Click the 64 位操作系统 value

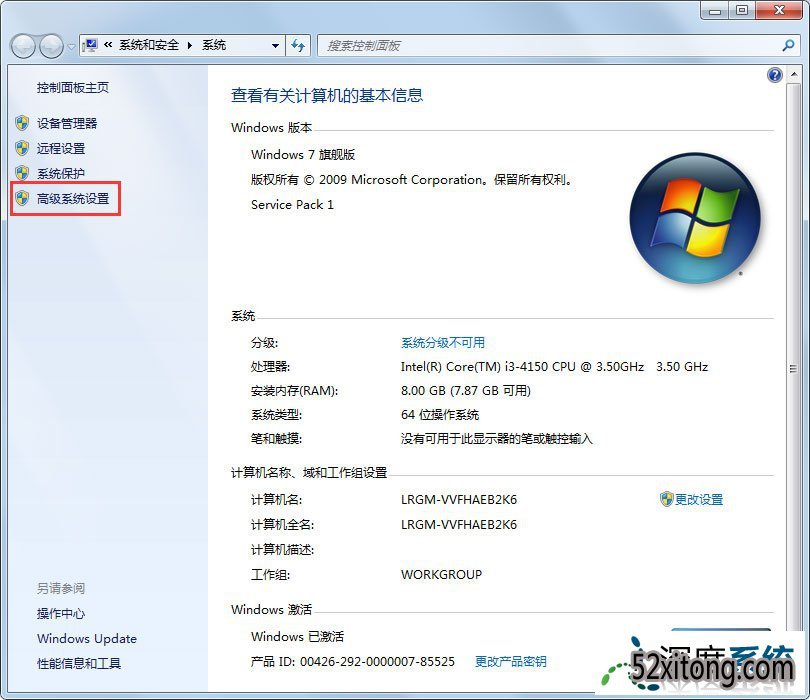(x=440, y=415)
